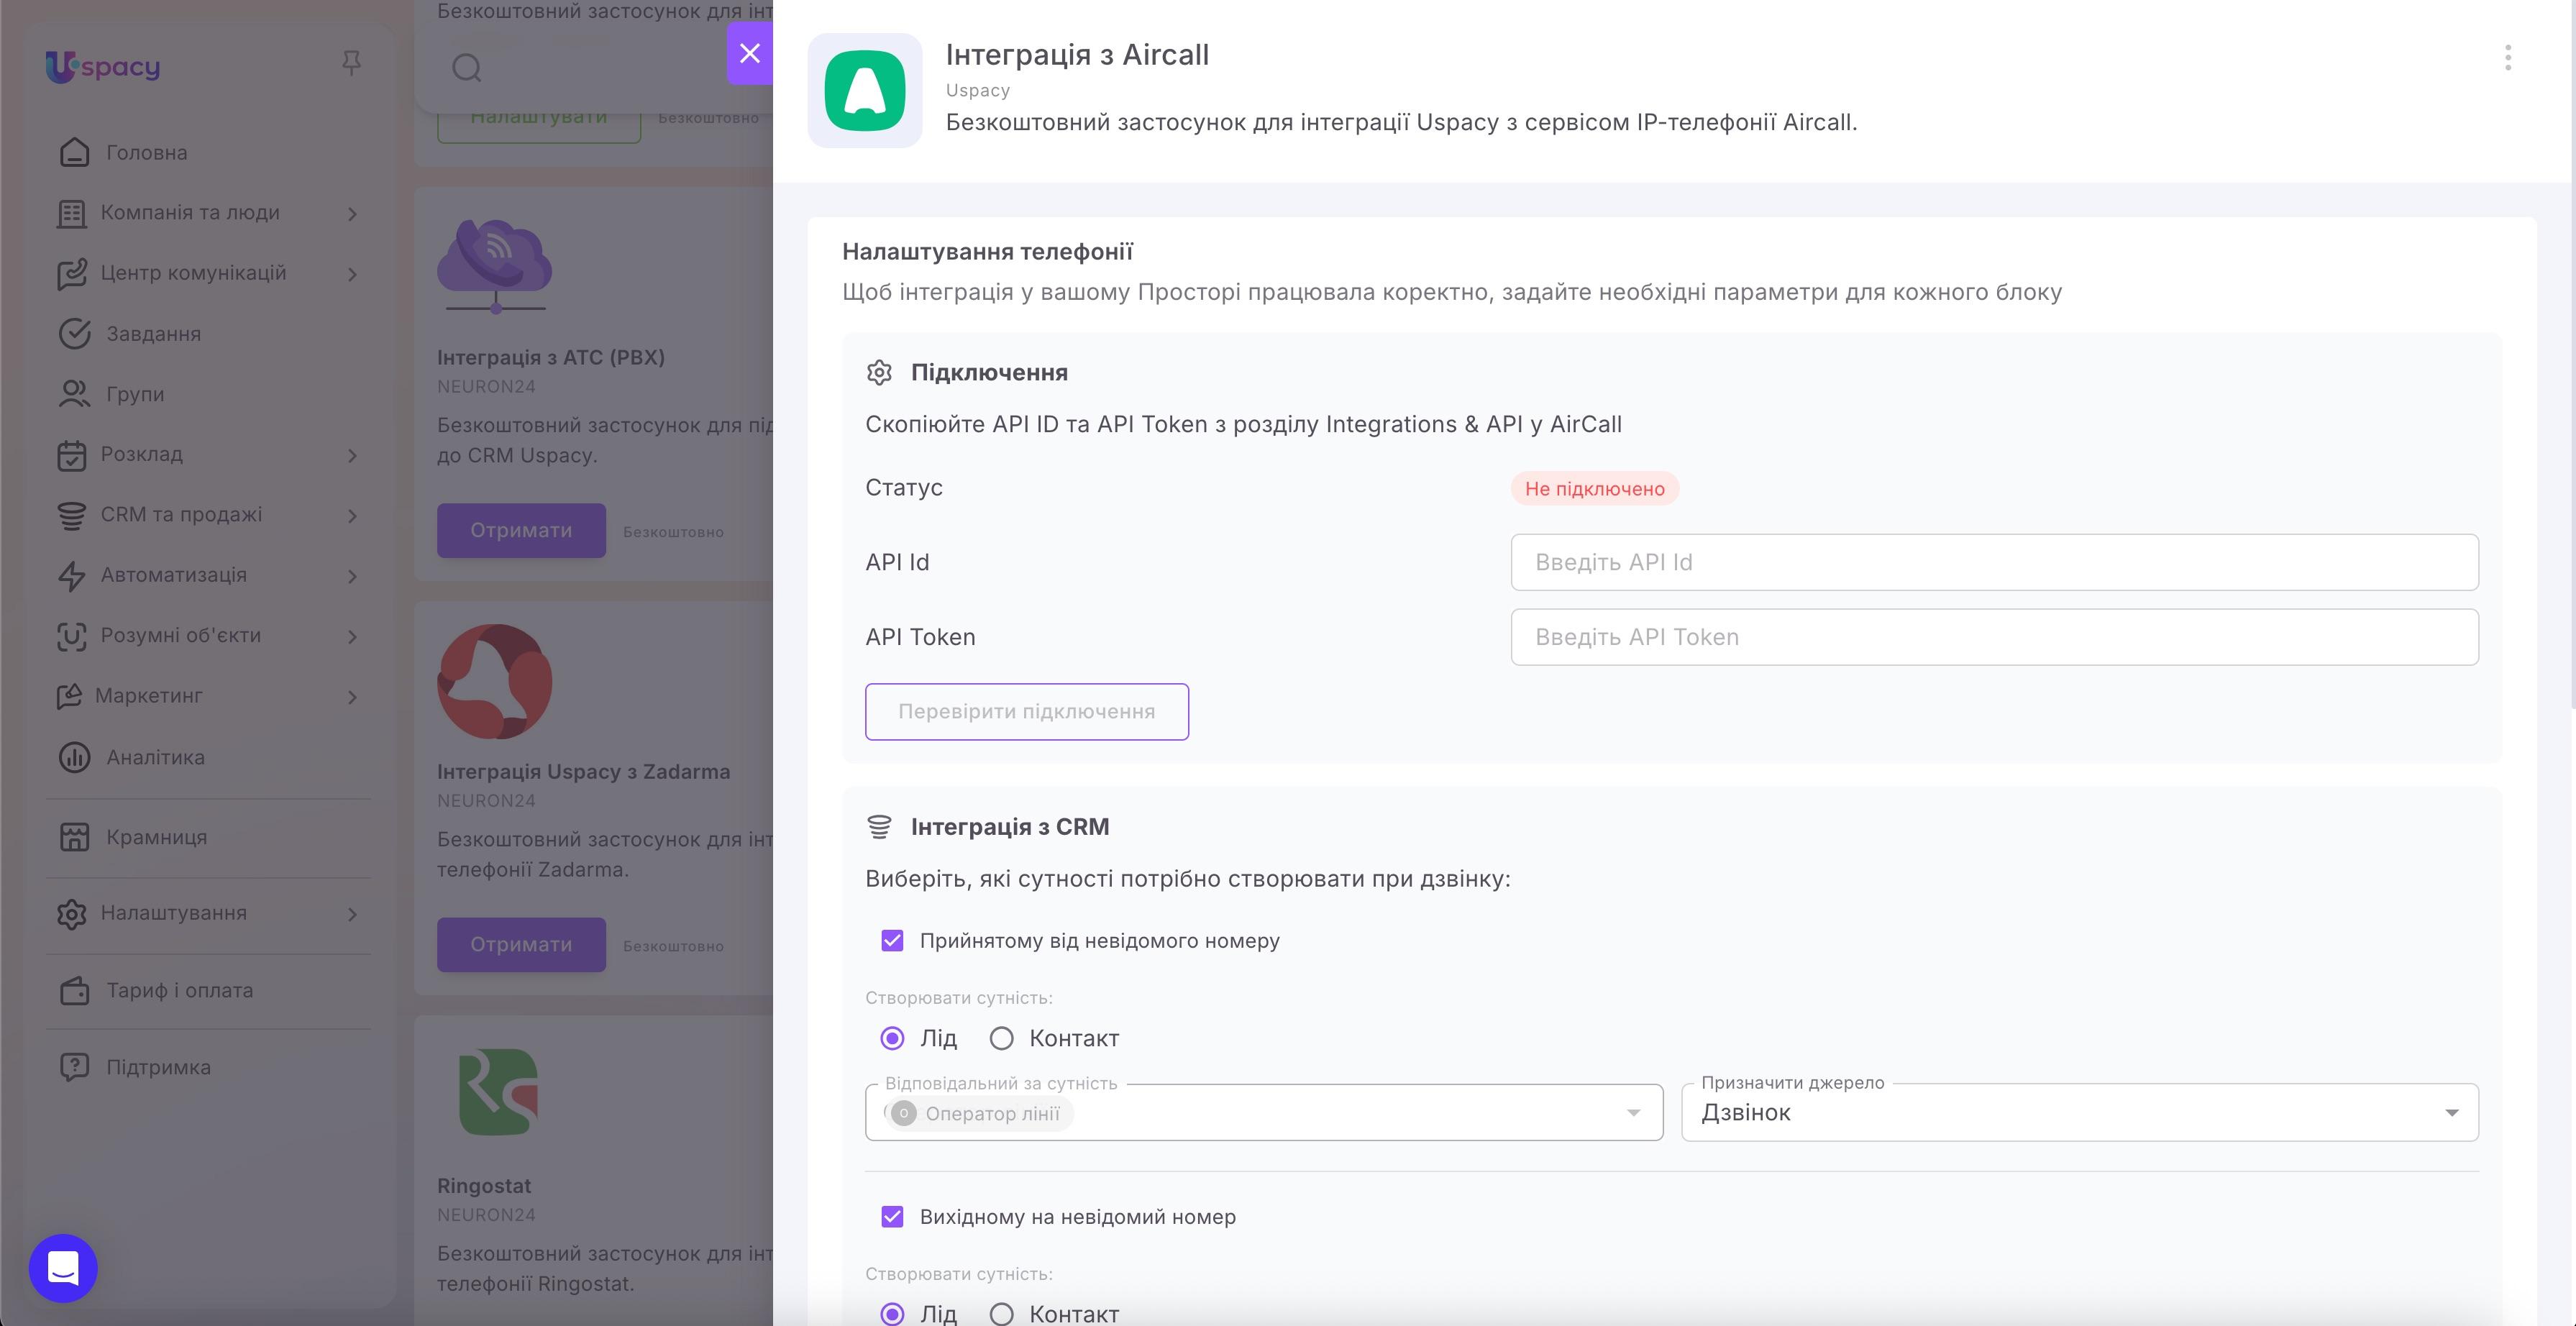Click the Uspacy logo
The width and height of the screenshot is (2576, 1326).
pyautogui.click(x=103, y=66)
